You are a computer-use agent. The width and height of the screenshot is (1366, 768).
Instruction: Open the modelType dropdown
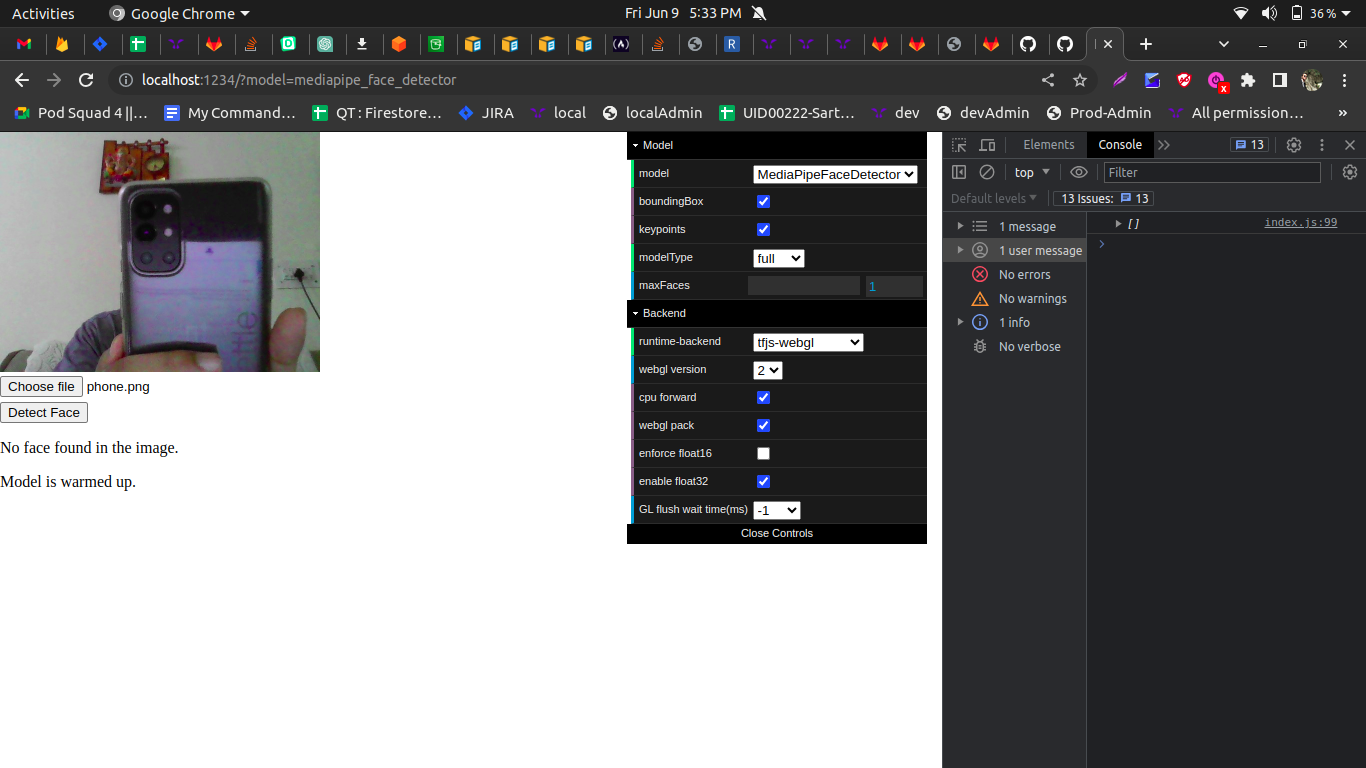pyautogui.click(x=778, y=257)
